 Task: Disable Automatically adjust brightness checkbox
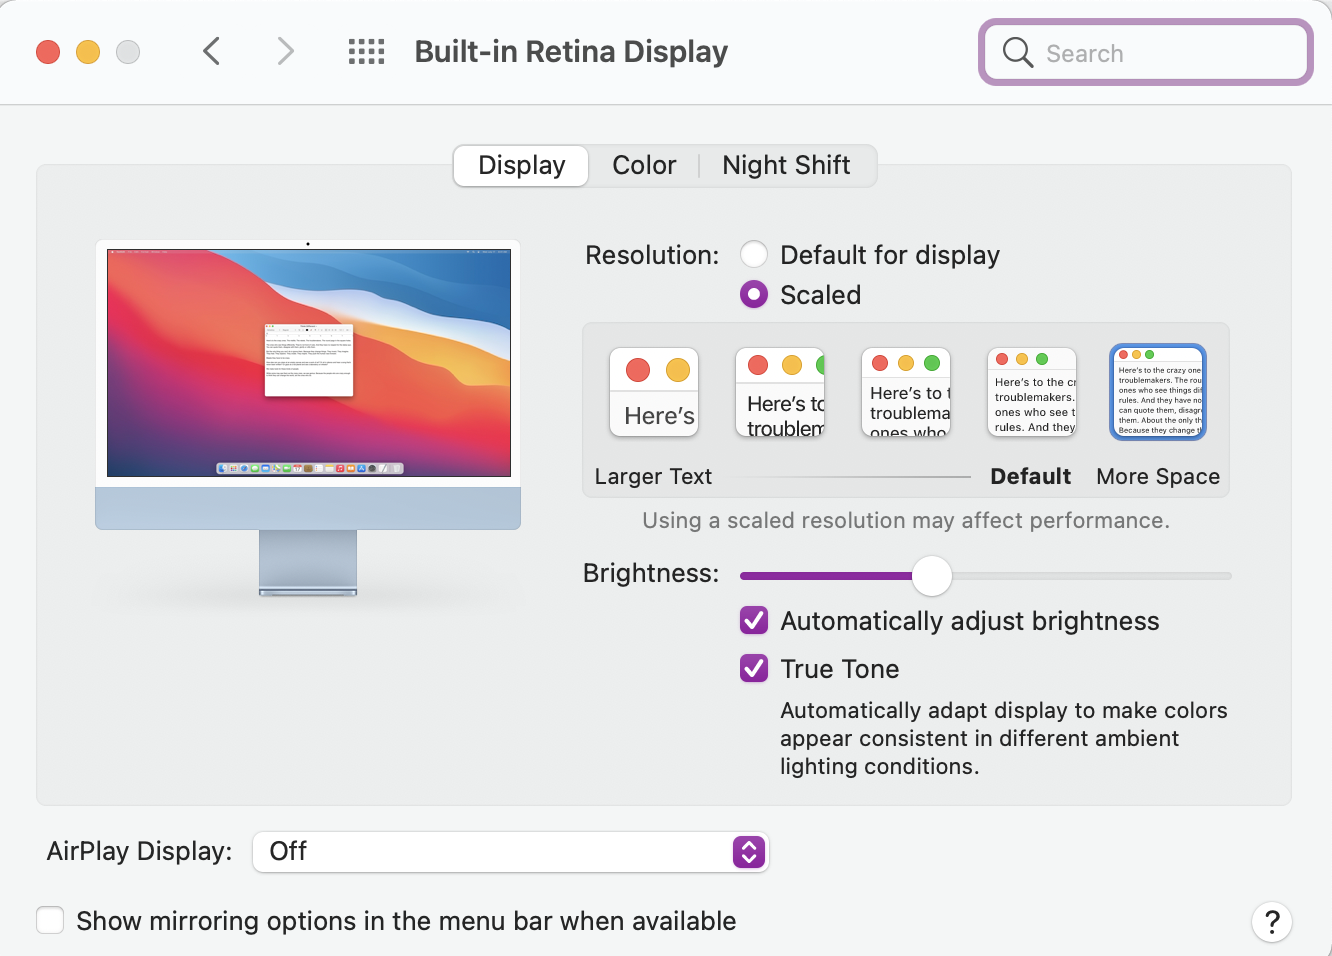(x=754, y=621)
